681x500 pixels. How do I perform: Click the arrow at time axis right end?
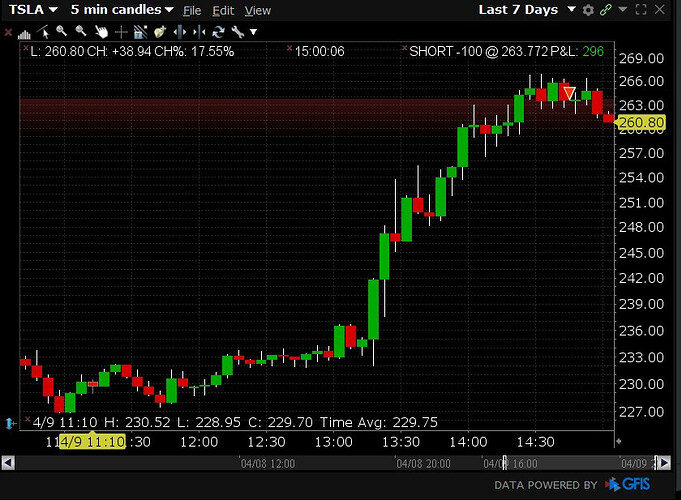pyautogui.click(x=618, y=441)
